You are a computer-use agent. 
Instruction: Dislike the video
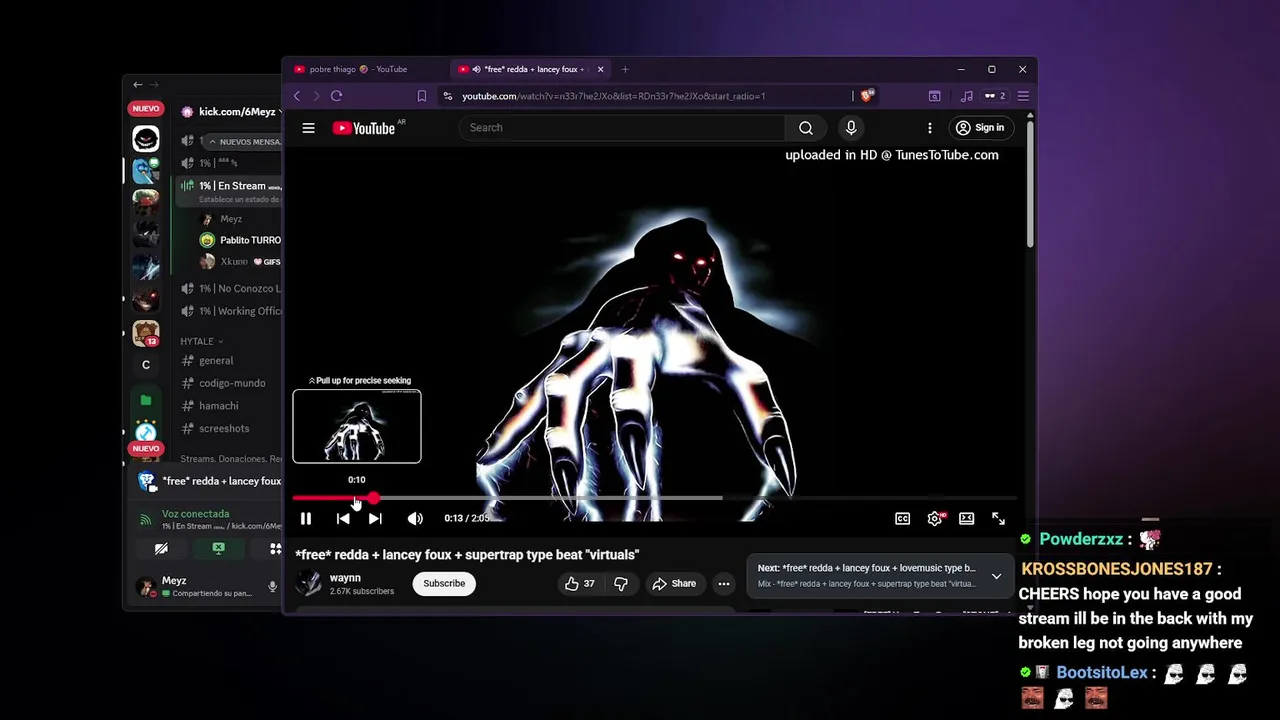(621, 584)
